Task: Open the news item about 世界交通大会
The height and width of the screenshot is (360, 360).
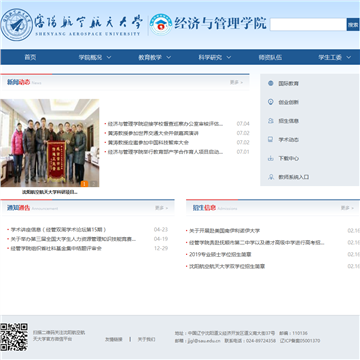Action: (153, 133)
